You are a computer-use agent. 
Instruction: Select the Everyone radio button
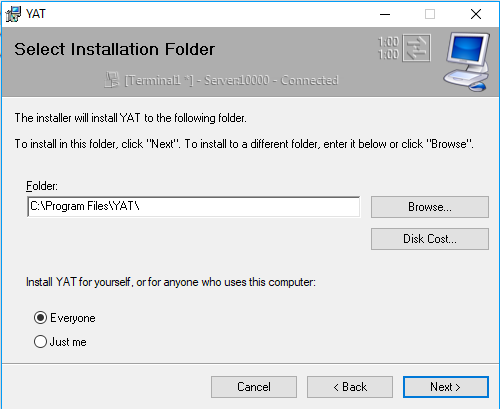pyautogui.click(x=40, y=318)
